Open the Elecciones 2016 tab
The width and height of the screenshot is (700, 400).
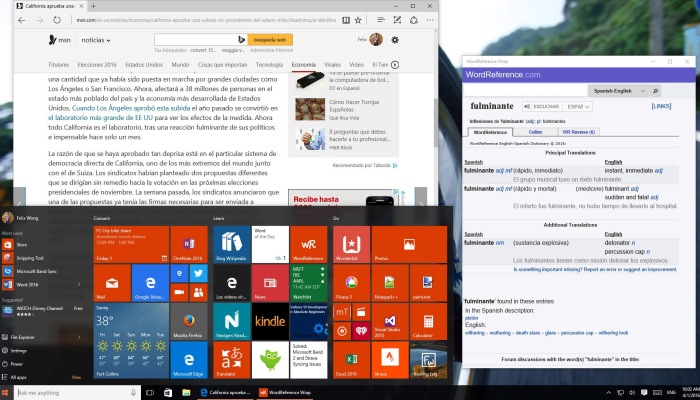97,65
